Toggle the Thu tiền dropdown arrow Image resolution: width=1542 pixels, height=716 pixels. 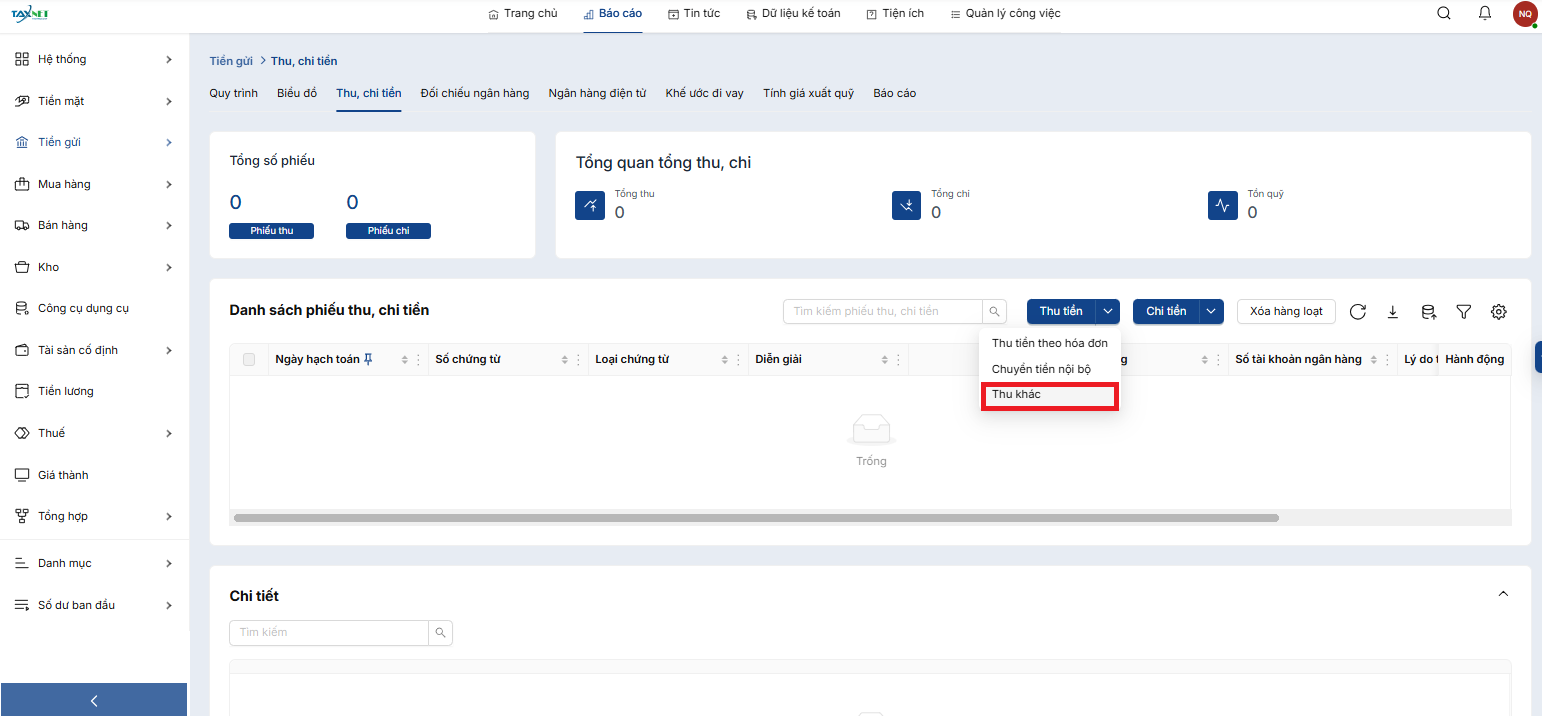tap(1108, 312)
